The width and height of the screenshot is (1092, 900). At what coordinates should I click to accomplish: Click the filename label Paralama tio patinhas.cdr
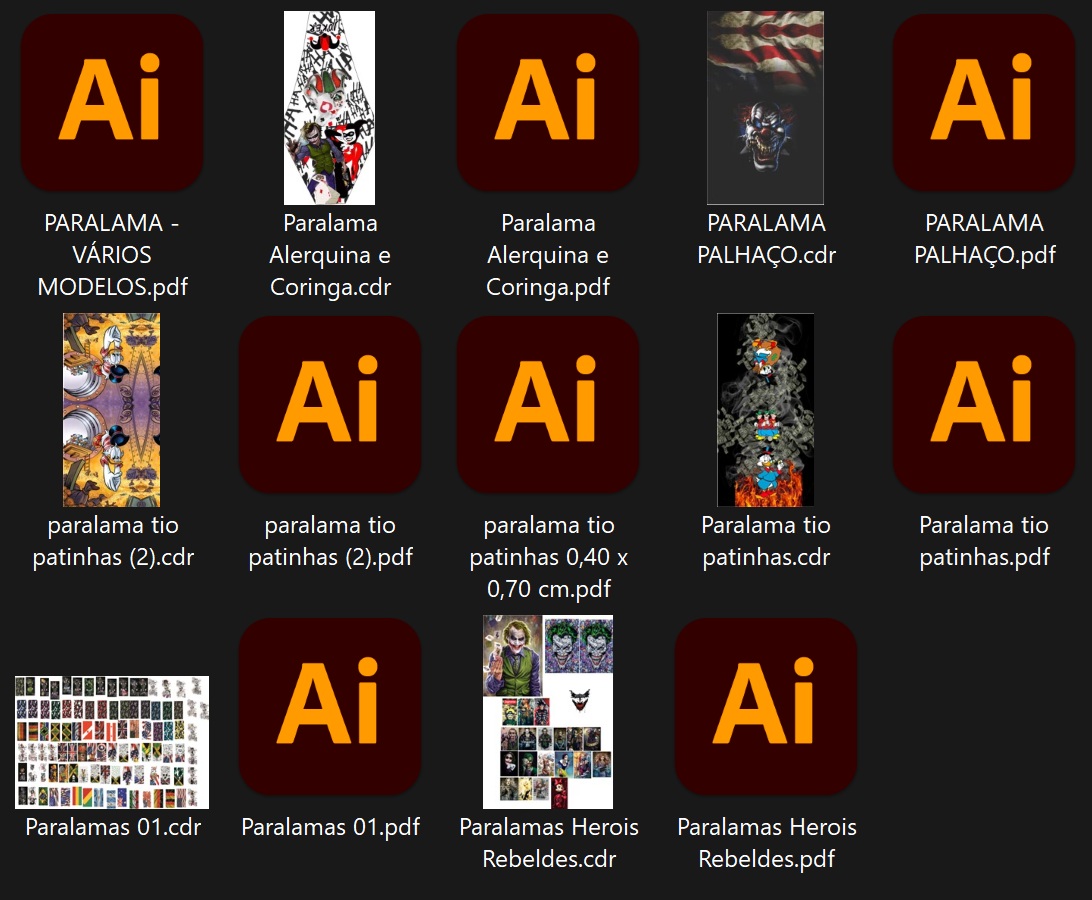click(766, 541)
